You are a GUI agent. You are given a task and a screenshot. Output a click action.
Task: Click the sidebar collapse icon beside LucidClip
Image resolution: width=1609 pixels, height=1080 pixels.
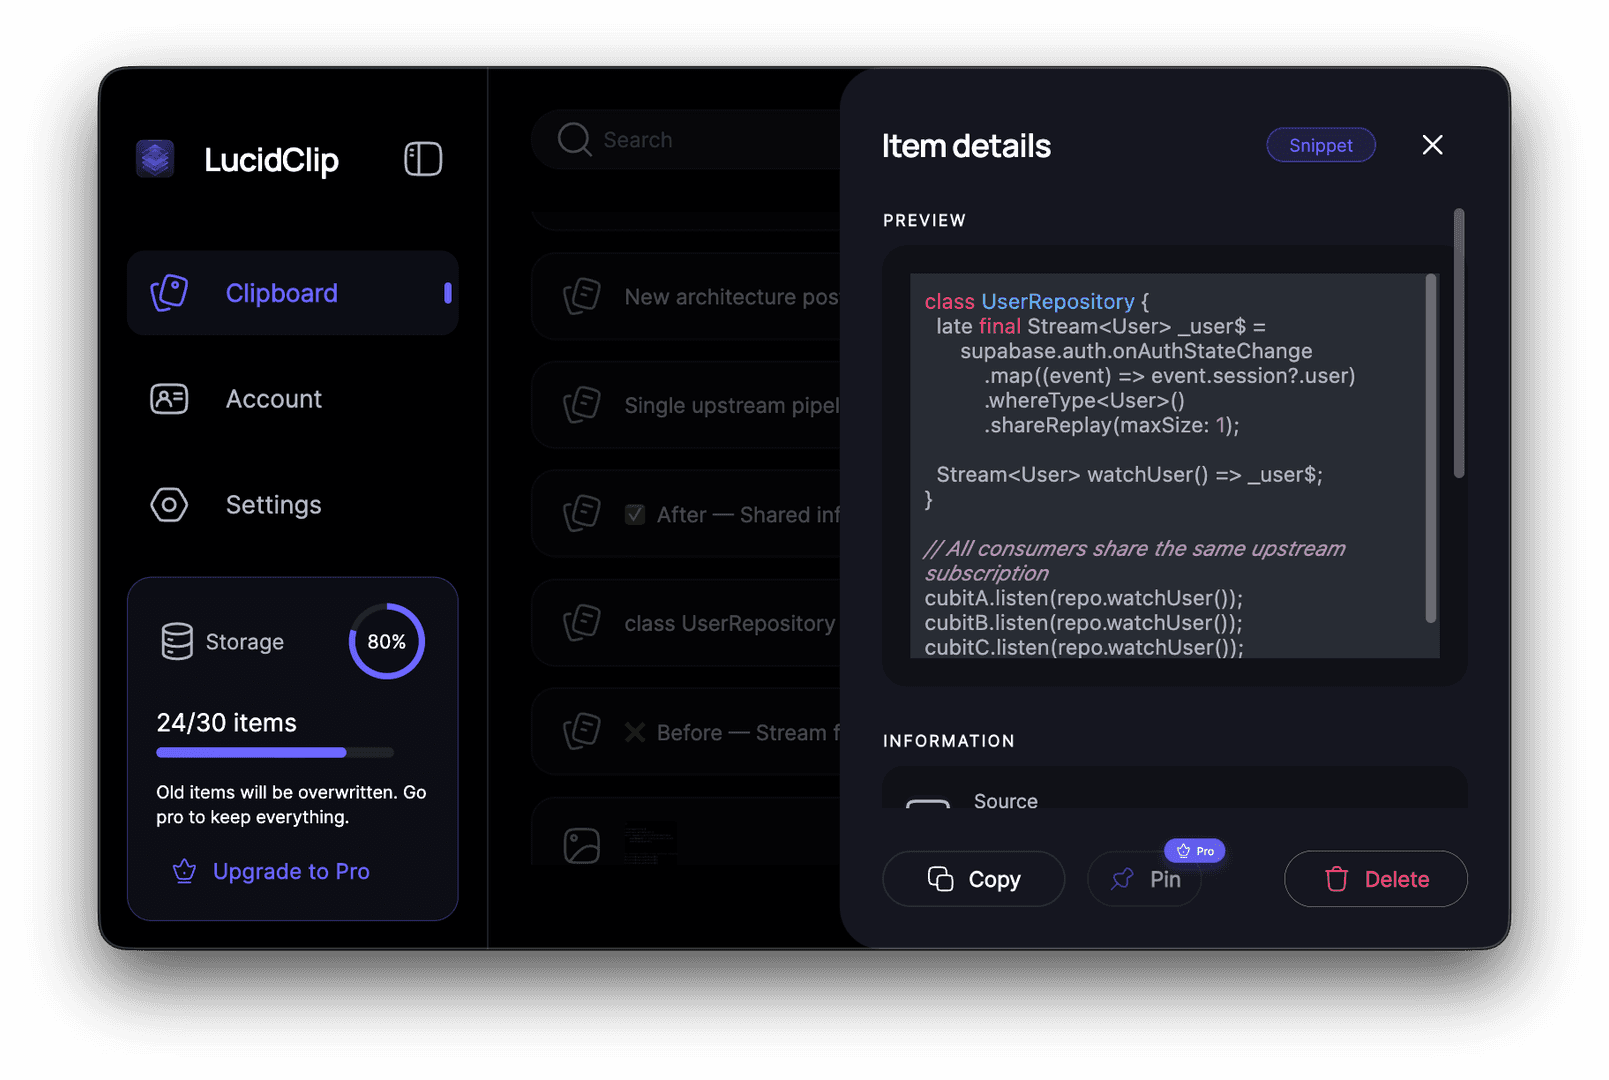tap(423, 158)
